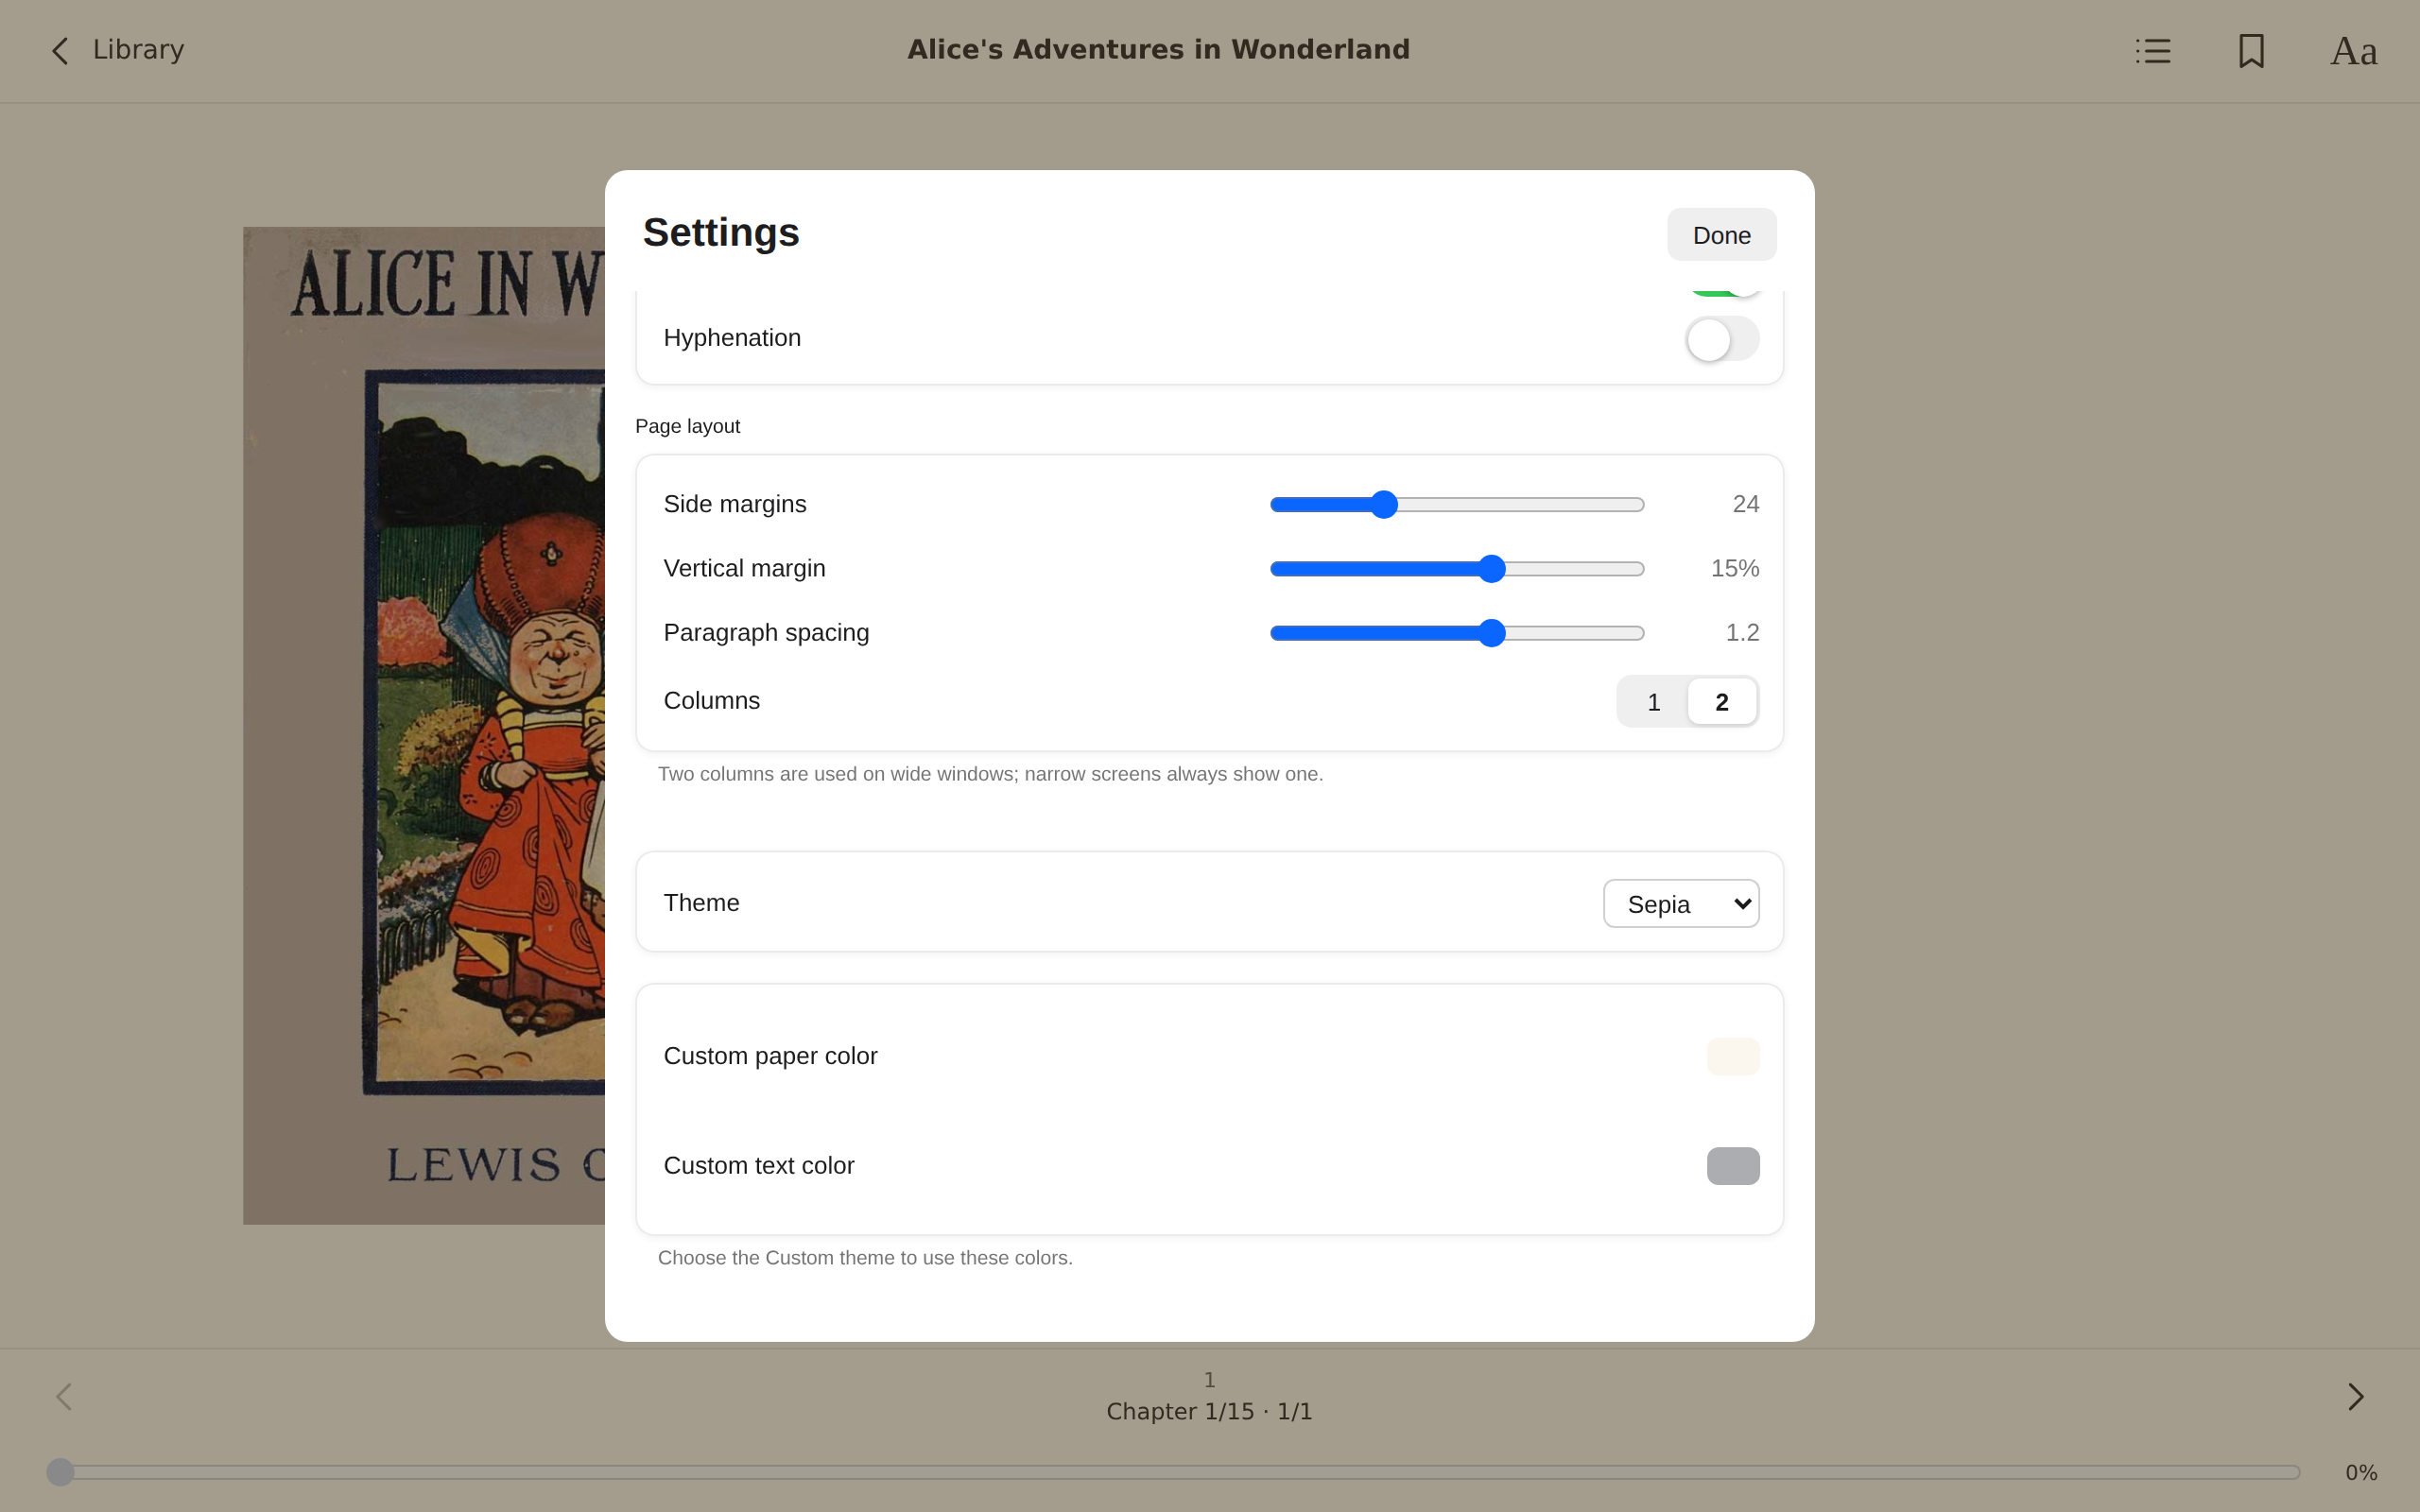The height and width of the screenshot is (1512, 2420).
Task: Click the reading progress slider at bottom
Action: click(x=1173, y=1472)
